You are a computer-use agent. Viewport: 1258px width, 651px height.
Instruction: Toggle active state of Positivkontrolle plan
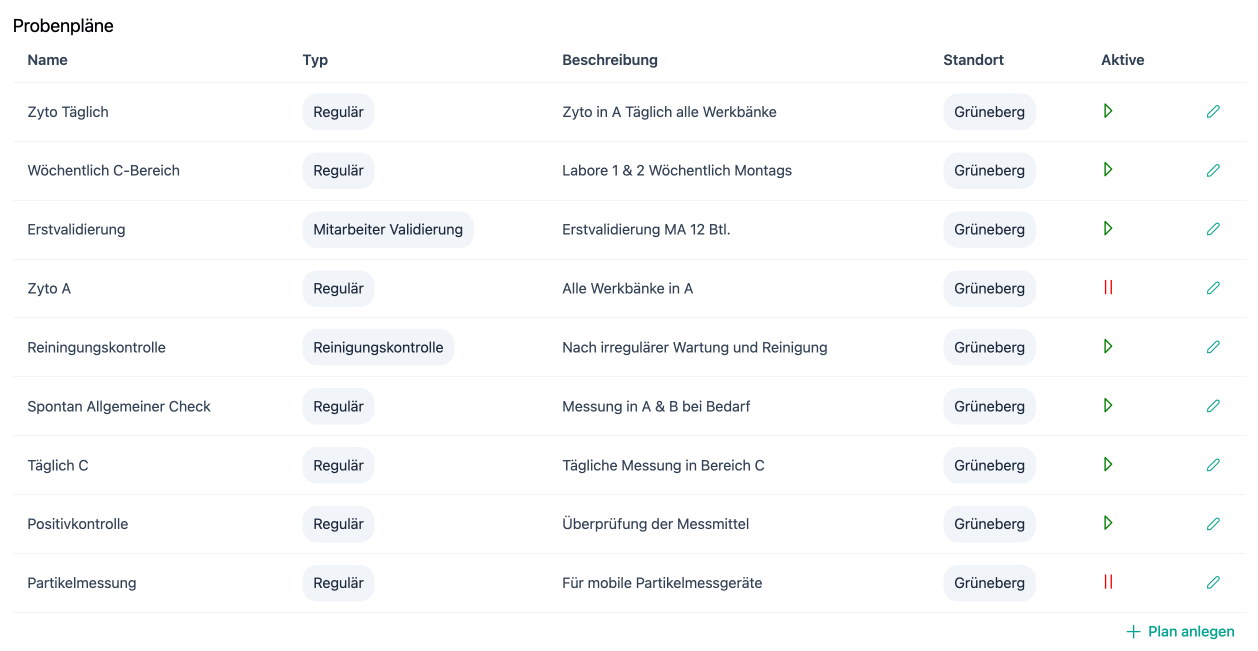pyautogui.click(x=1108, y=523)
